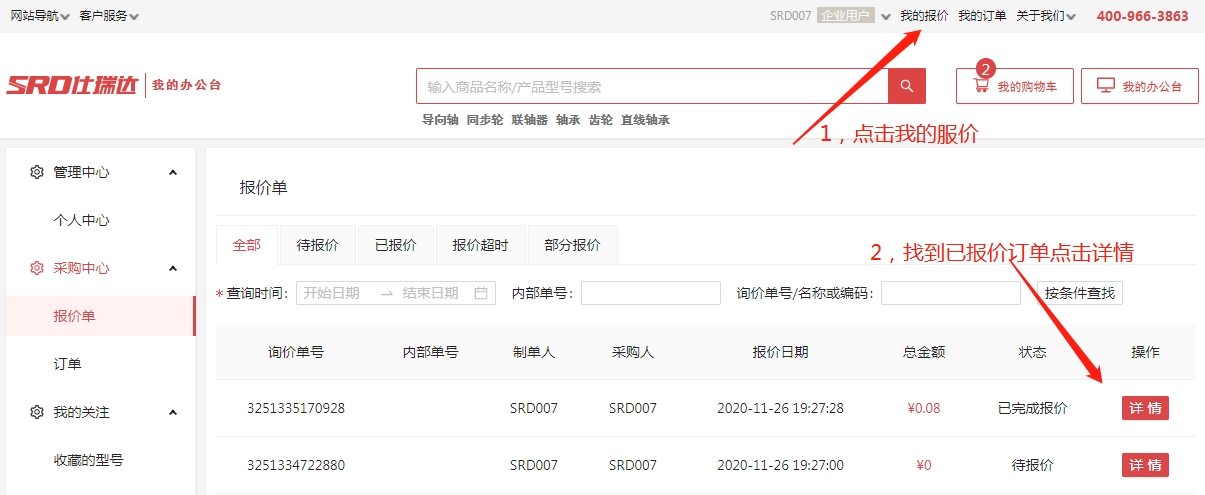
Task: Click the calendar icon in date range
Action: 481,293
